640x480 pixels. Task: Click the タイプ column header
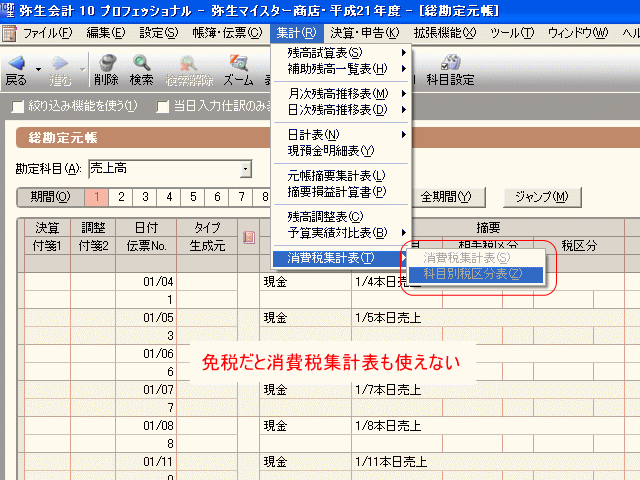[207, 227]
